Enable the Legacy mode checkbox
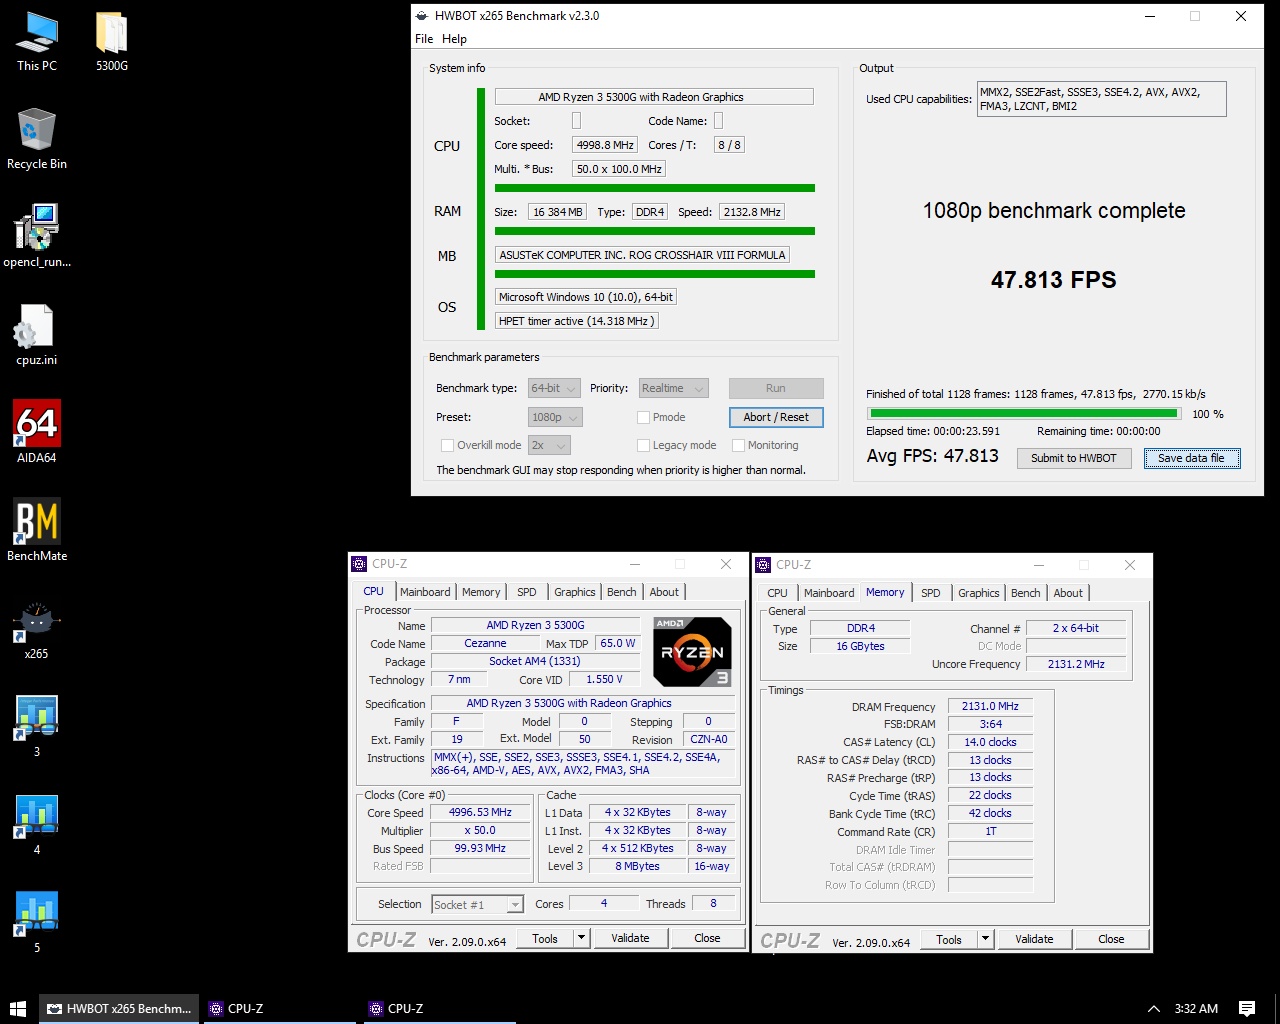1280x1024 pixels. 643,445
